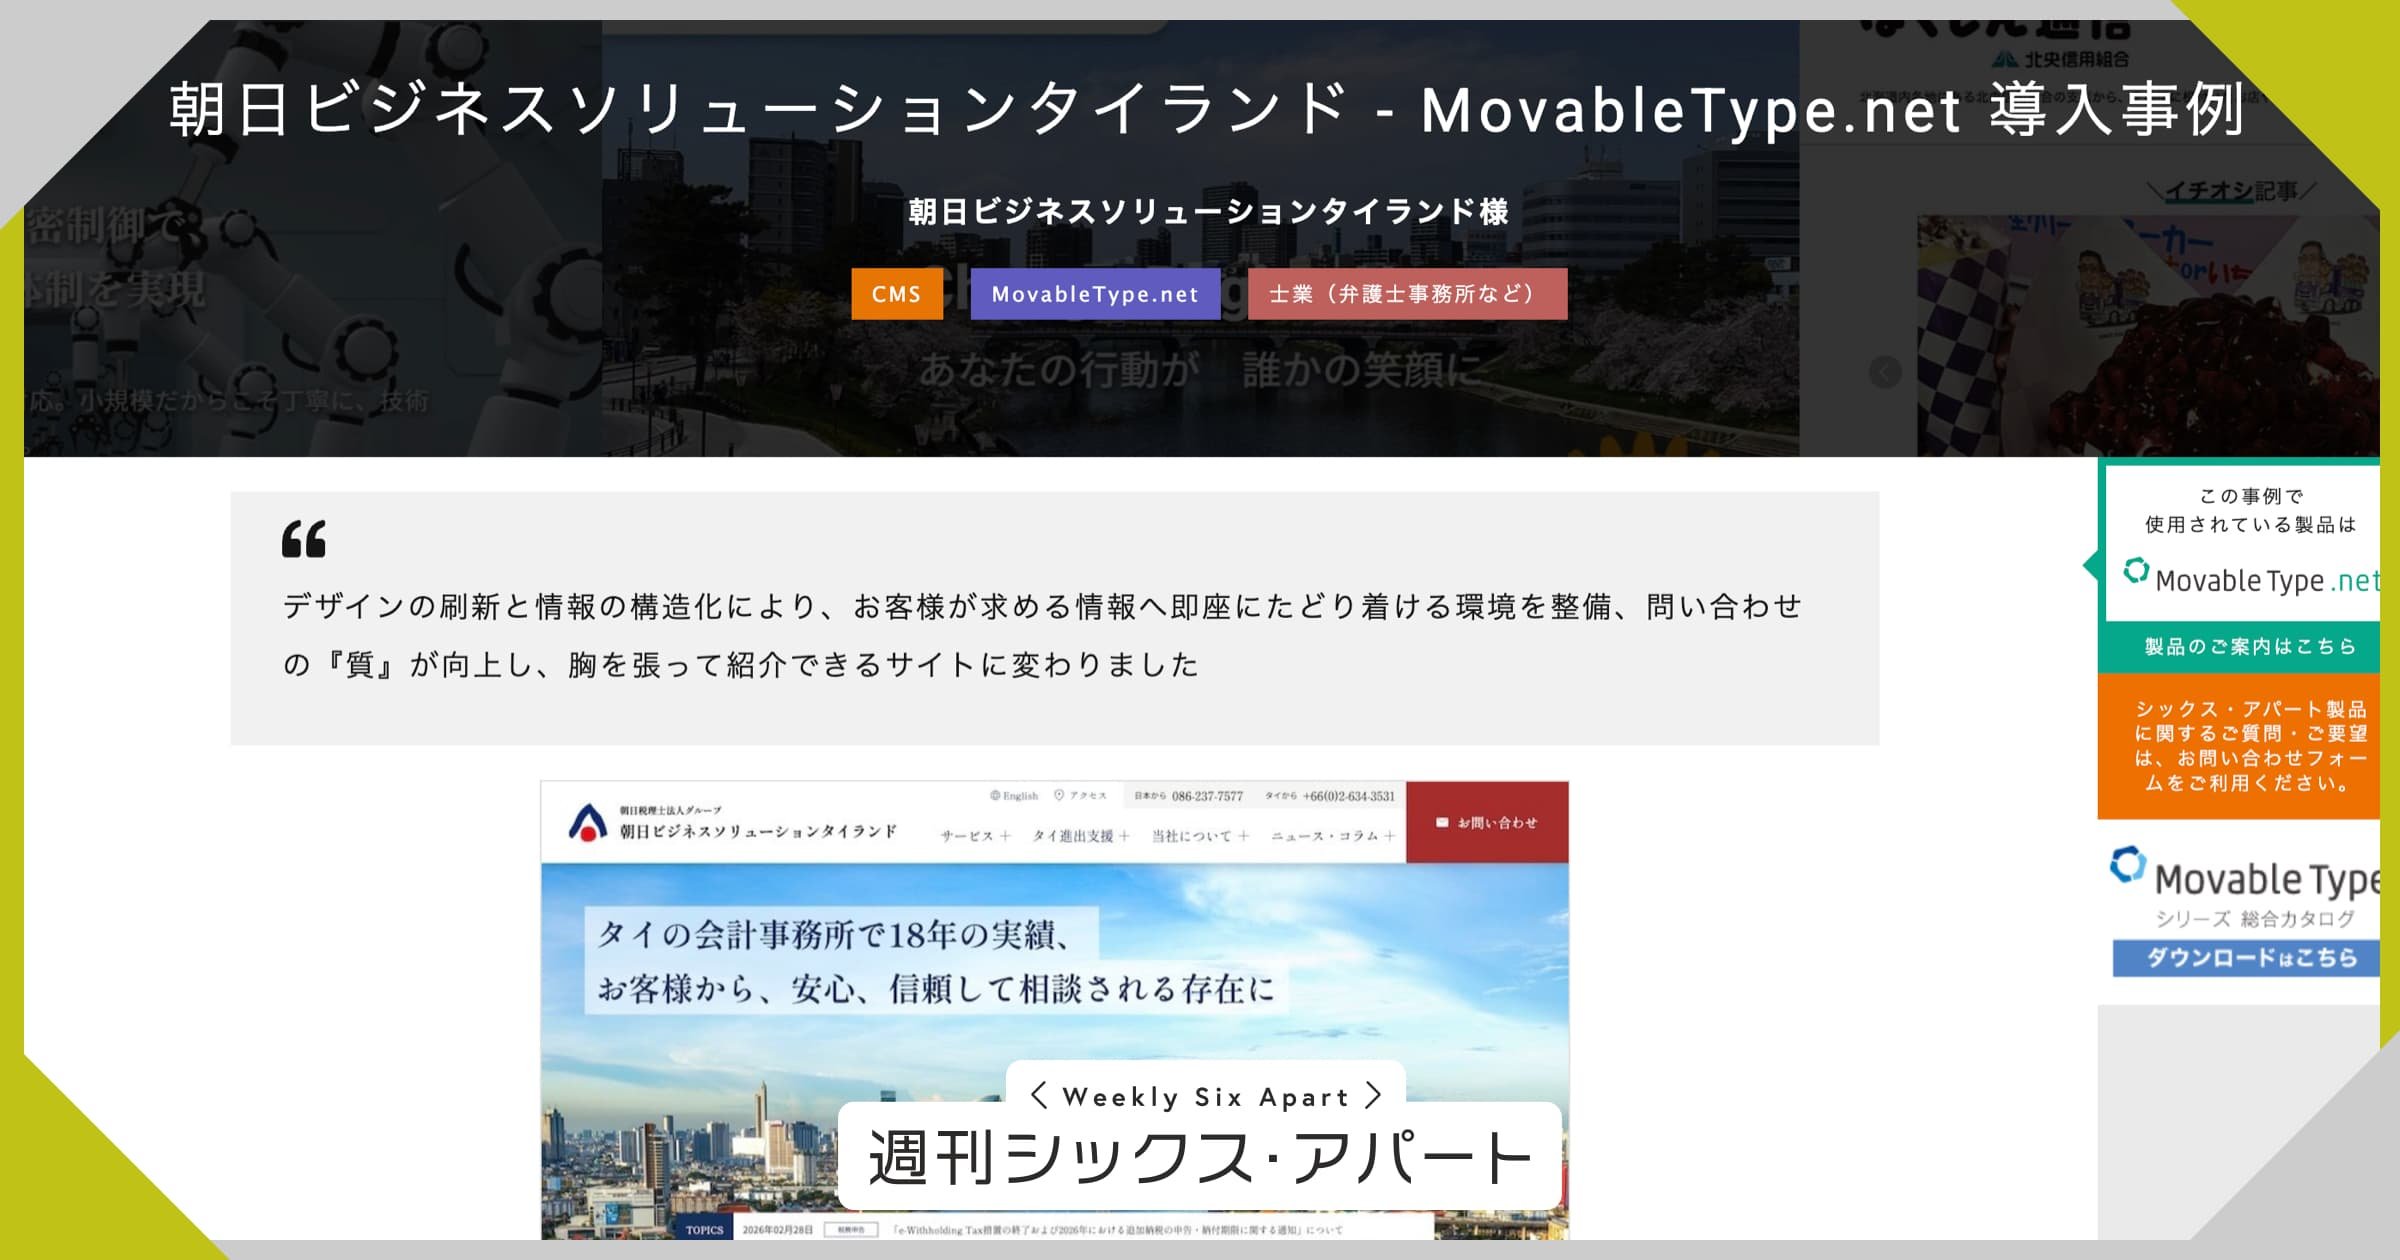Click the envelope icon on お問い合わせ
This screenshot has height=1260, width=2400.
(1442, 823)
